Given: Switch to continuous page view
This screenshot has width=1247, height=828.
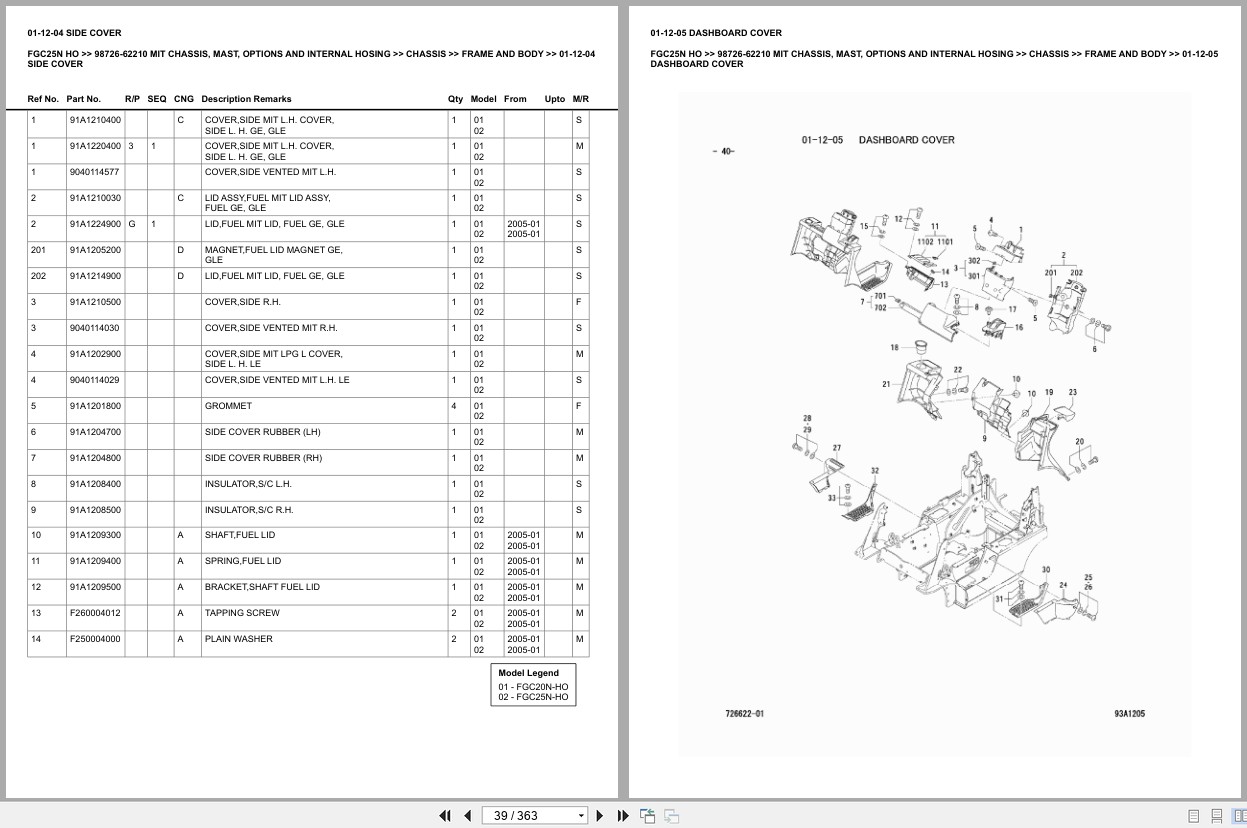Looking at the screenshot, I should [1217, 816].
